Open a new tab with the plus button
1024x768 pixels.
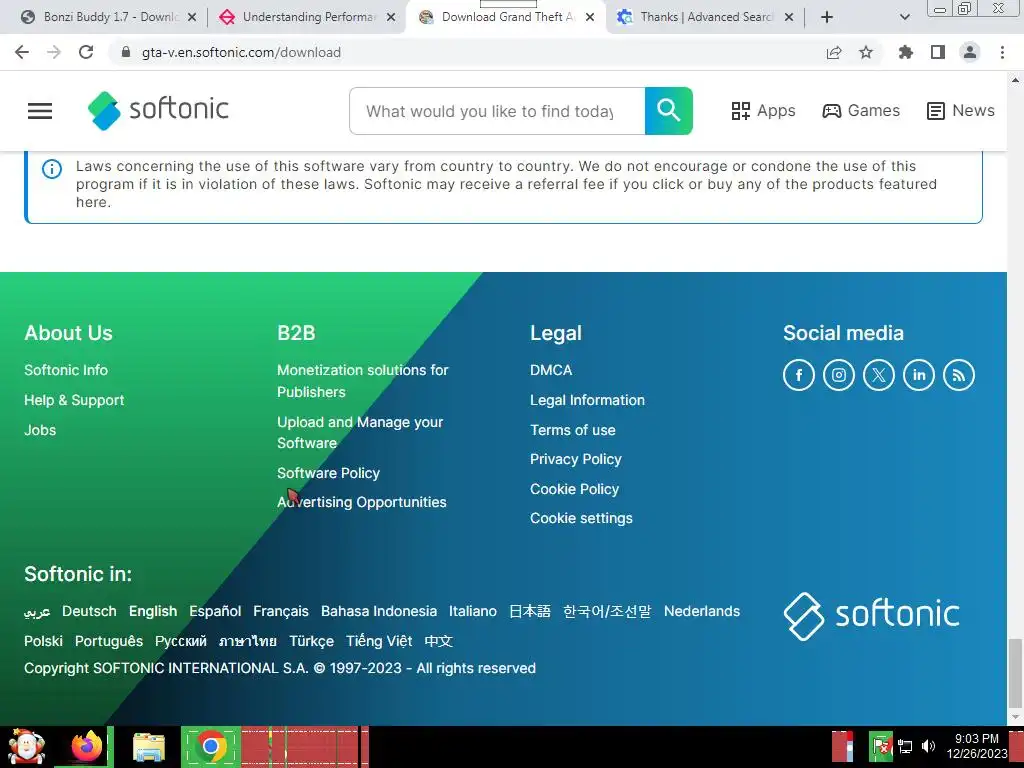[827, 17]
